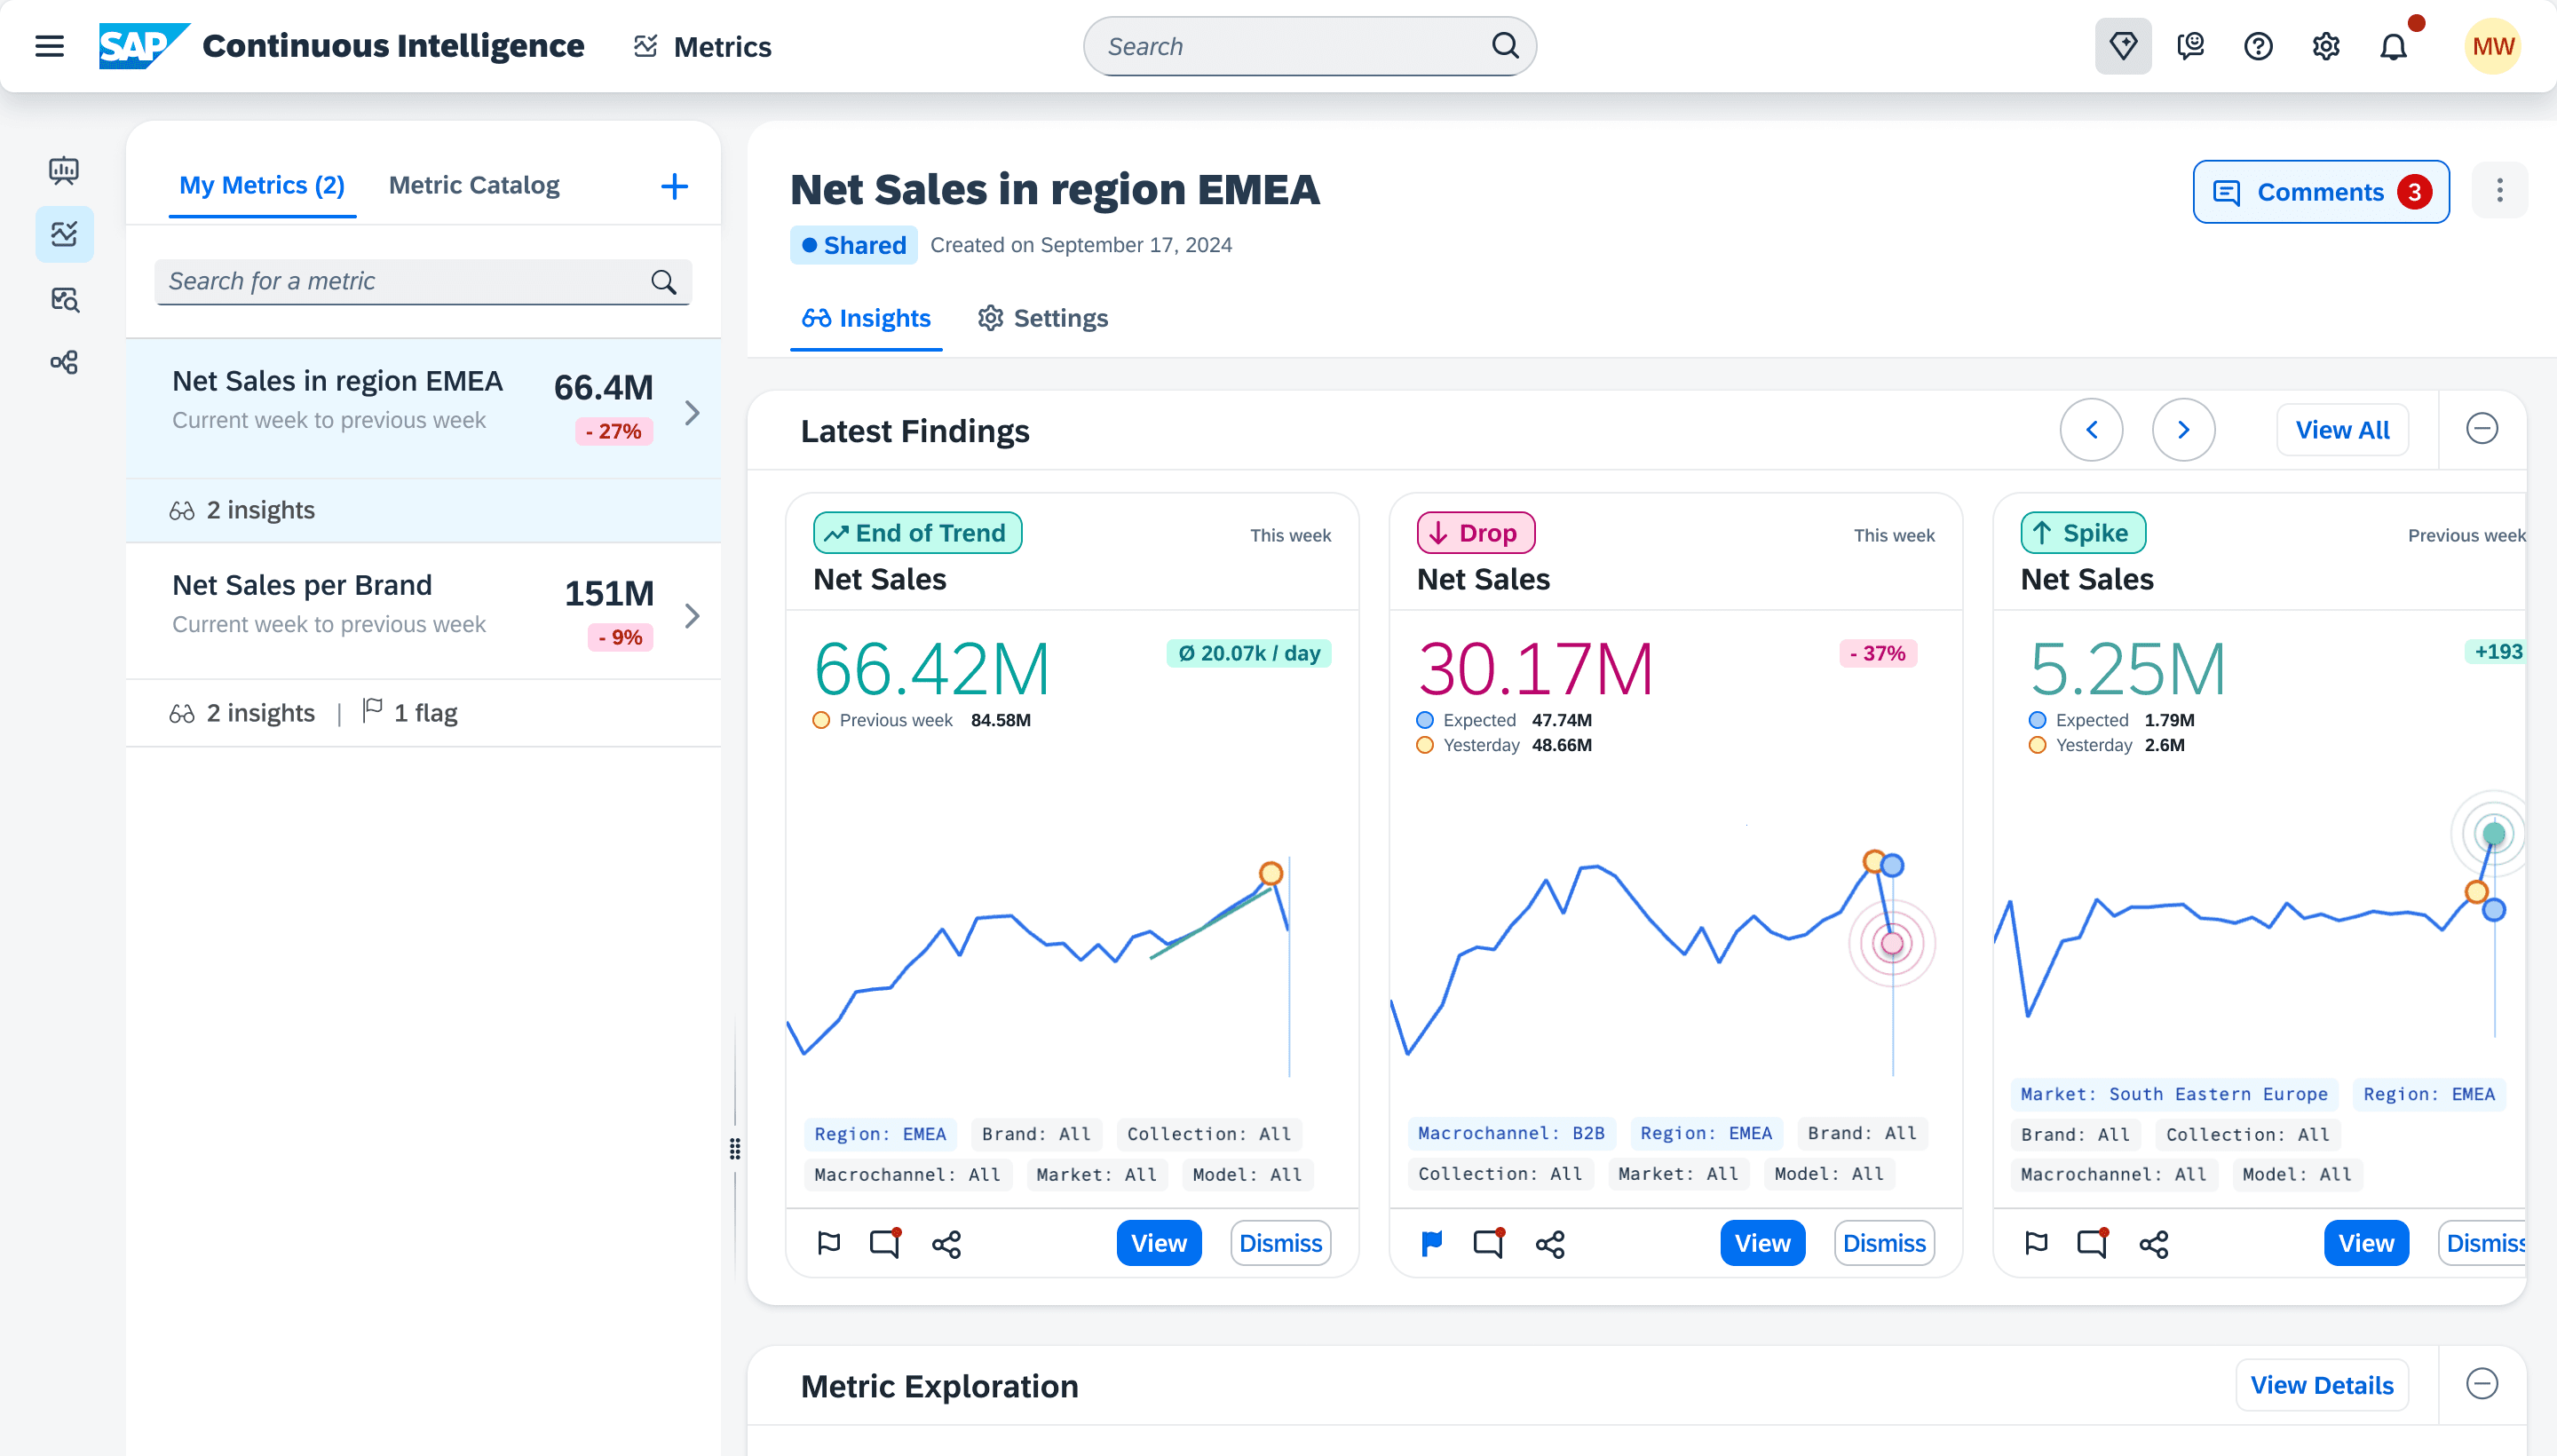
Task: Open the help question mark icon
Action: tap(2258, 46)
